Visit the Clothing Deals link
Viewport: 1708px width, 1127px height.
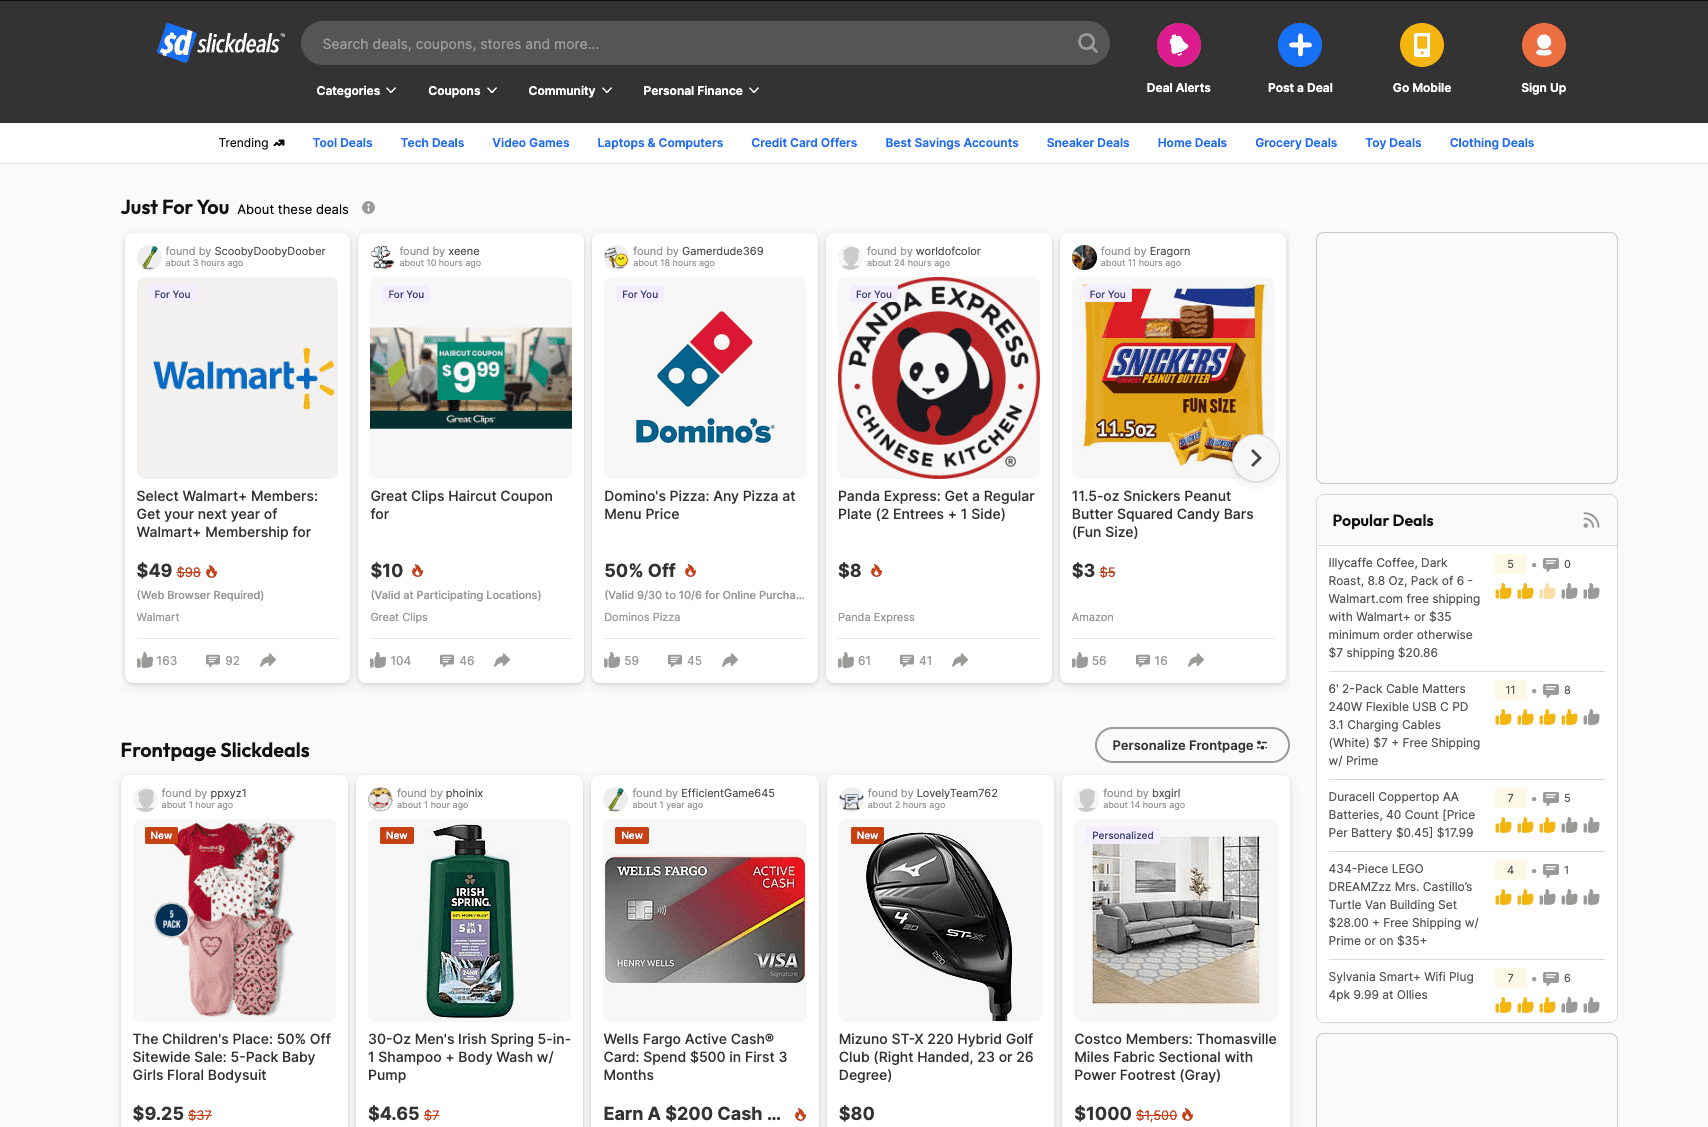[1491, 143]
